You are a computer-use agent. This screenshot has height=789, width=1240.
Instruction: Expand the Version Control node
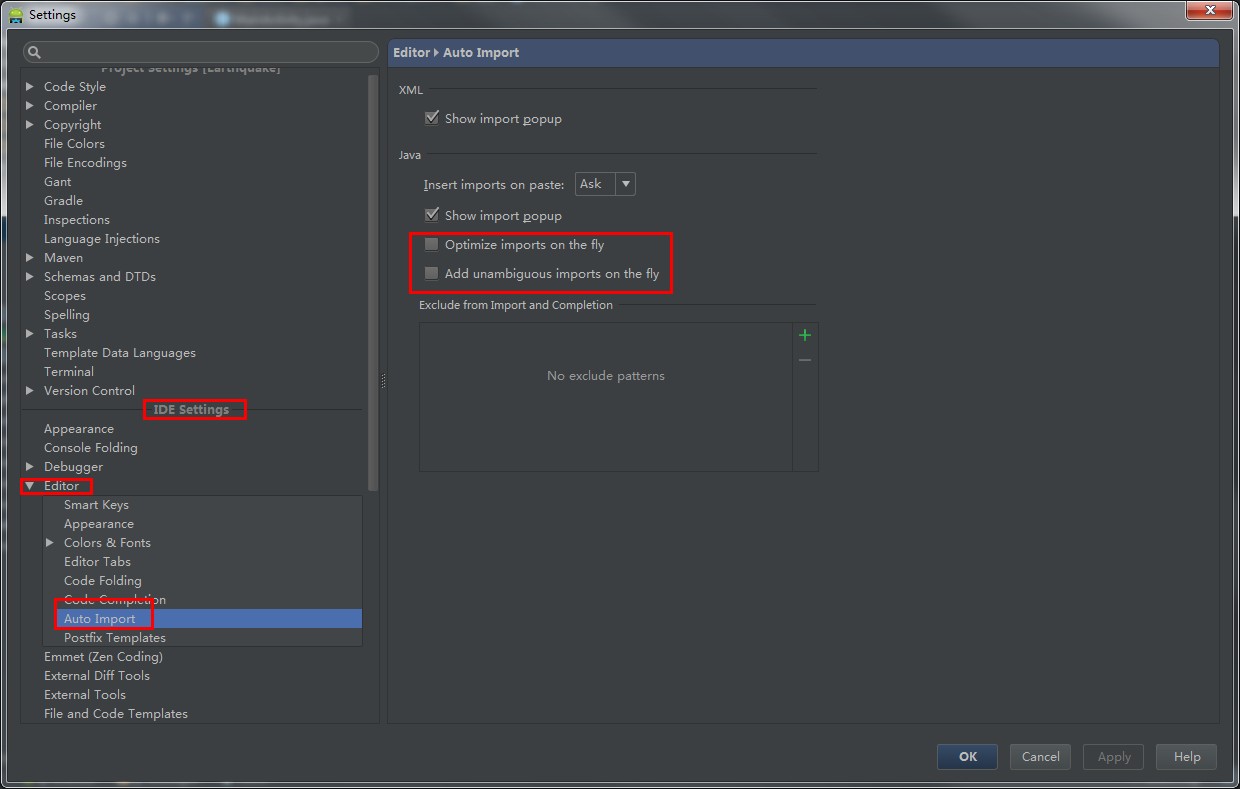pyautogui.click(x=30, y=391)
